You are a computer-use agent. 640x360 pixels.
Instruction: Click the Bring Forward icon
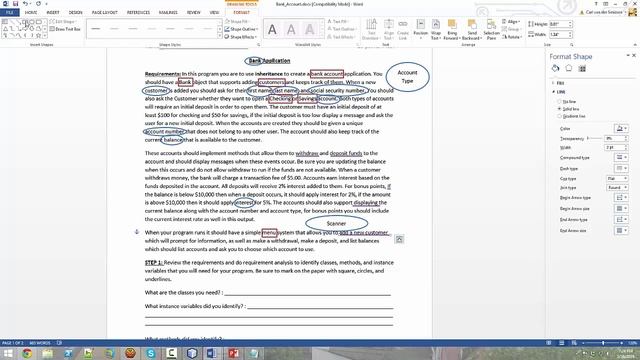pos(451,29)
